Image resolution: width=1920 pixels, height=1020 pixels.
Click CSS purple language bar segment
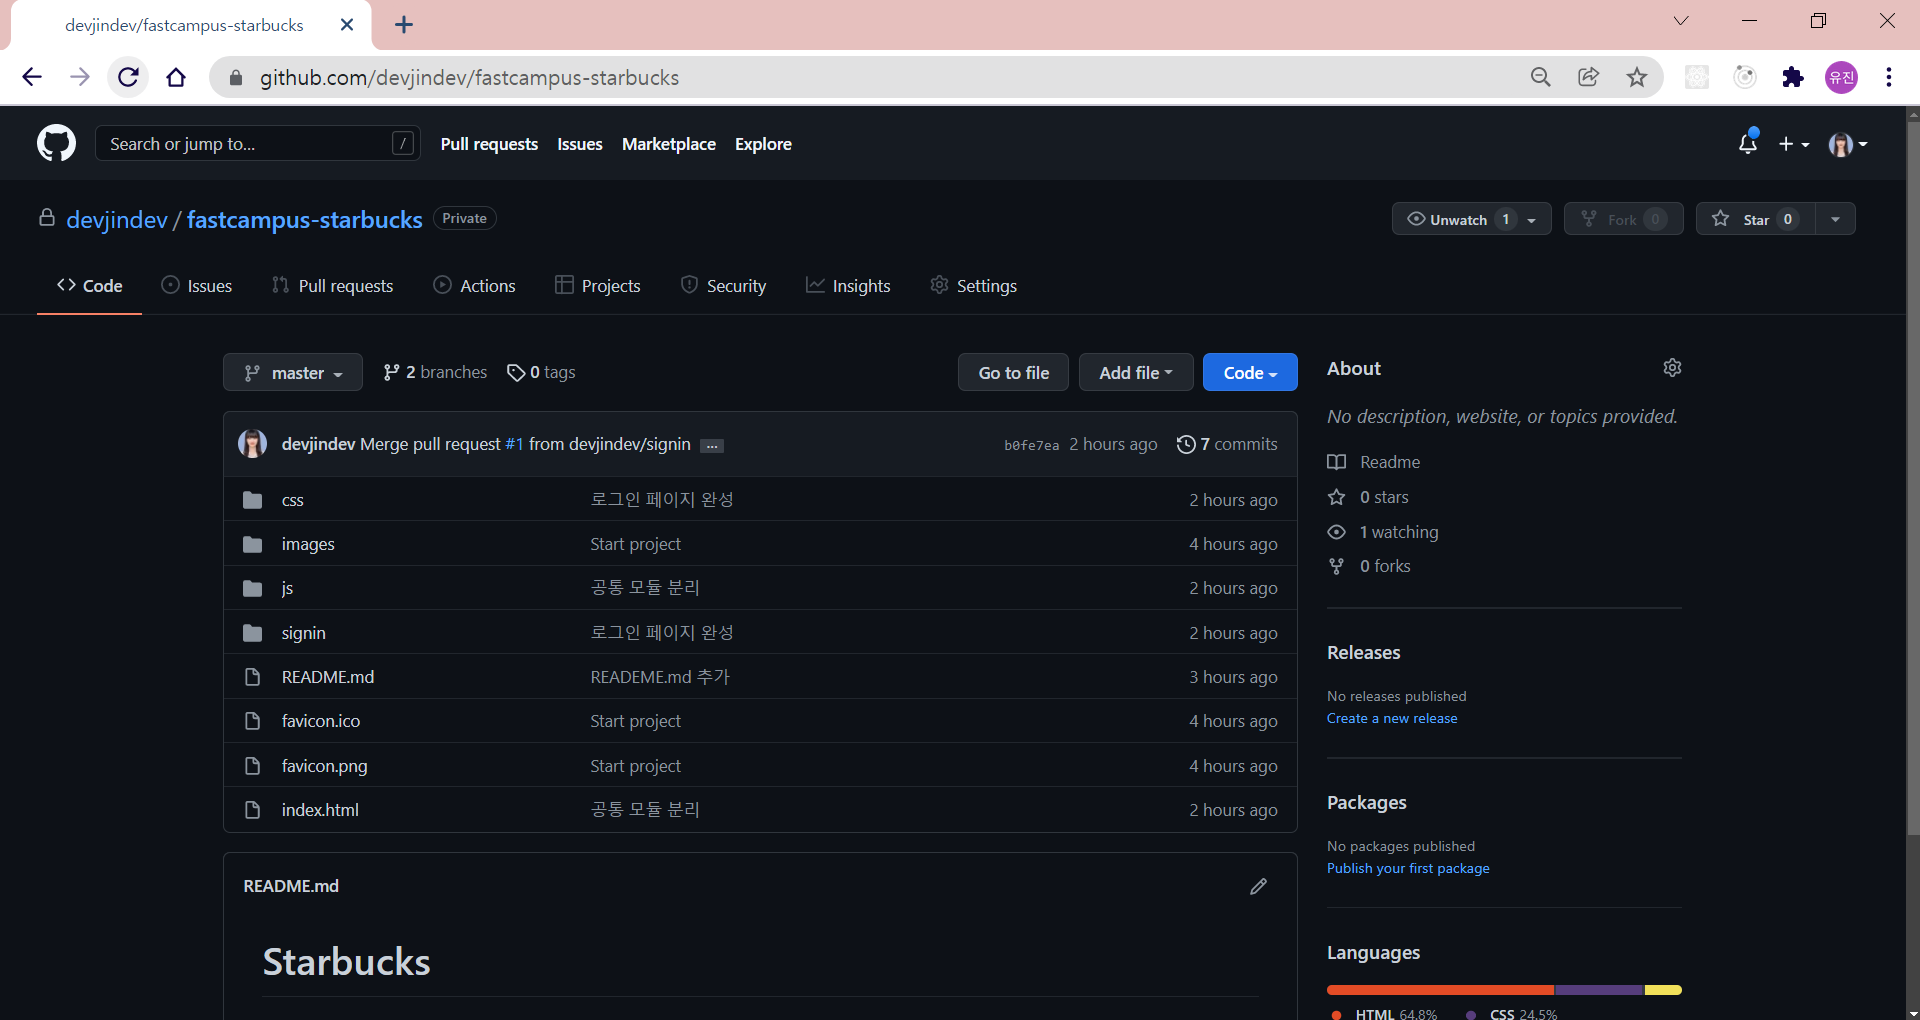pyautogui.click(x=1599, y=990)
